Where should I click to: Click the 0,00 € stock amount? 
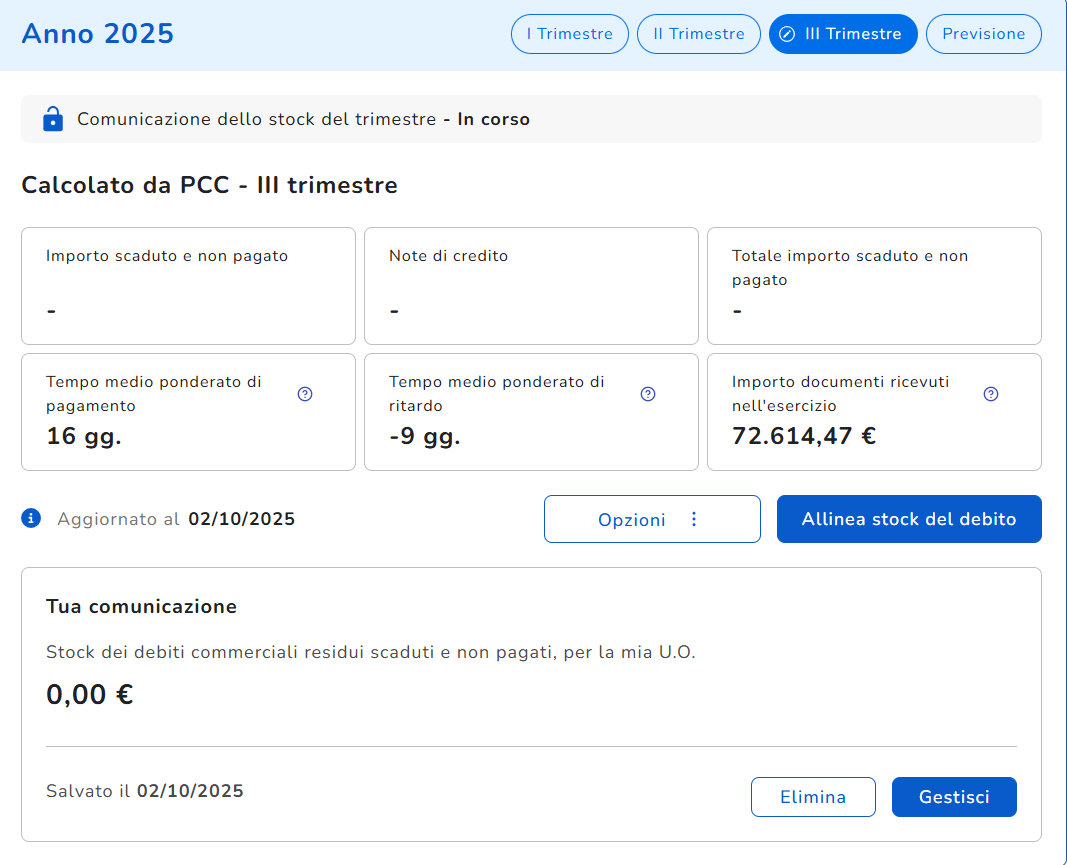[90, 694]
